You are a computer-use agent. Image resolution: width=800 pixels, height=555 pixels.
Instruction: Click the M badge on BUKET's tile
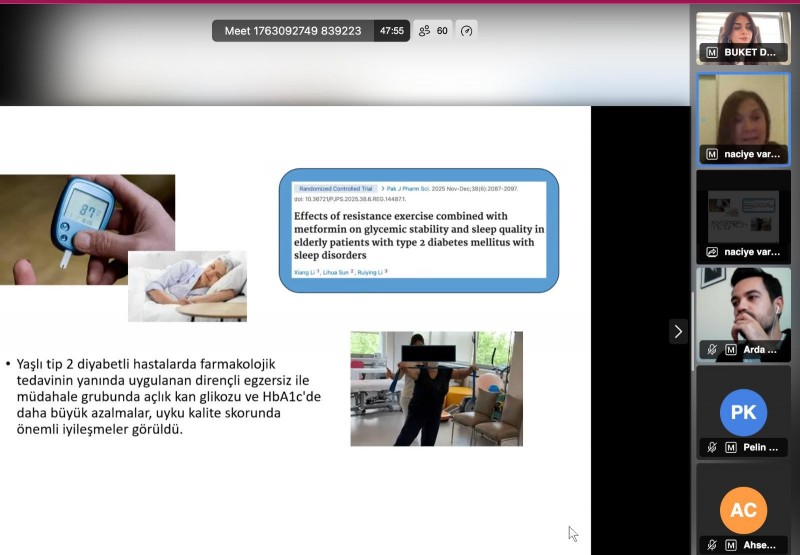pos(712,52)
